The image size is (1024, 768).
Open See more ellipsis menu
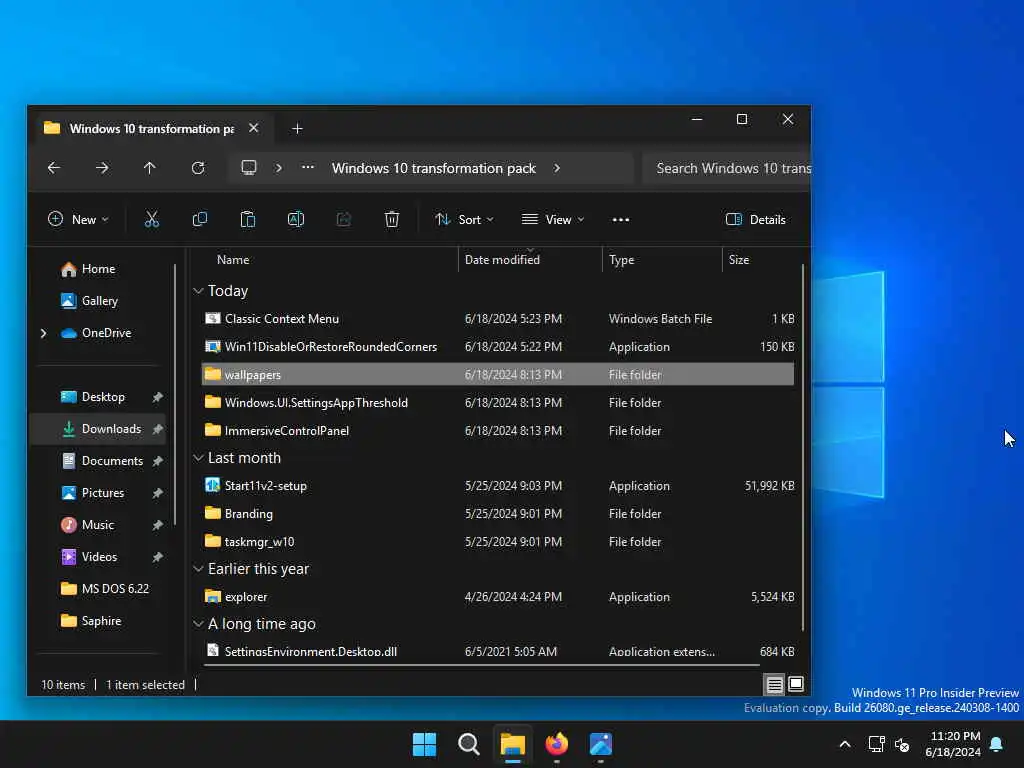(x=621, y=219)
